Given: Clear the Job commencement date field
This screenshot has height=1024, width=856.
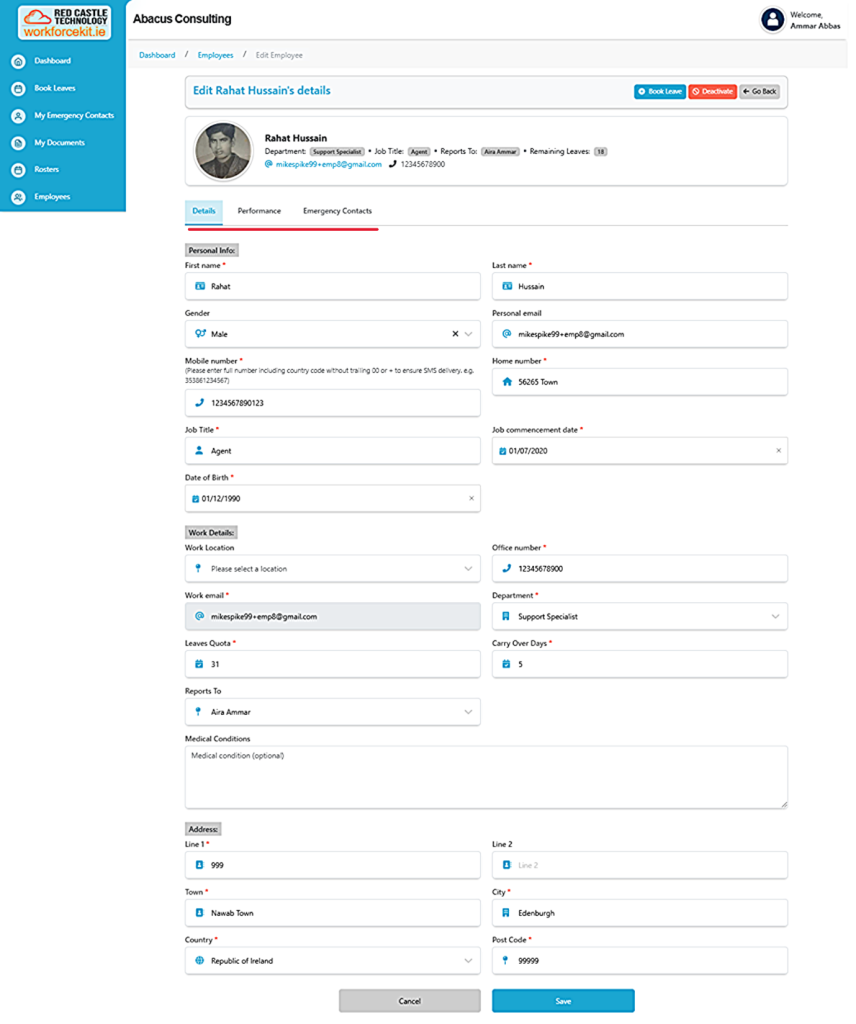Looking at the screenshot, I should pyautogui.click(x=778, y=451).
